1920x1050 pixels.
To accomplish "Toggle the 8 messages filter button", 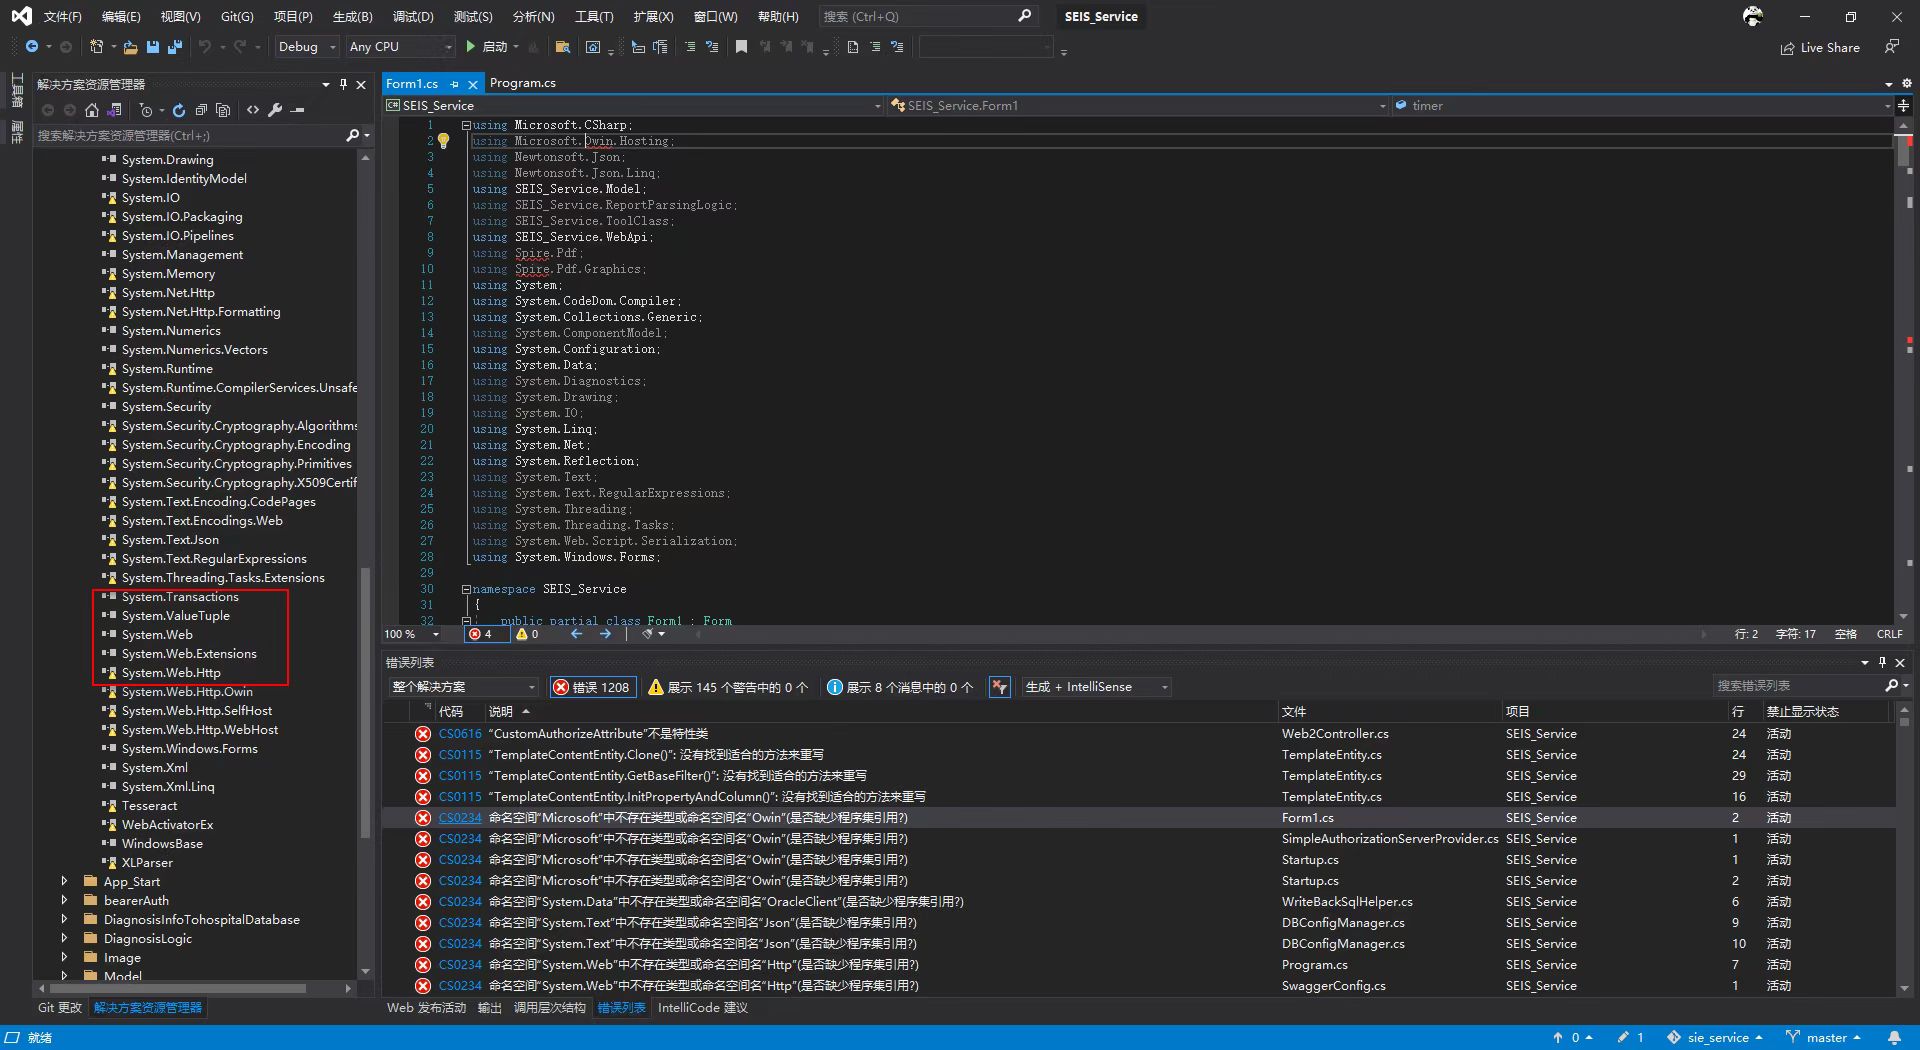I will click(899, 687).
